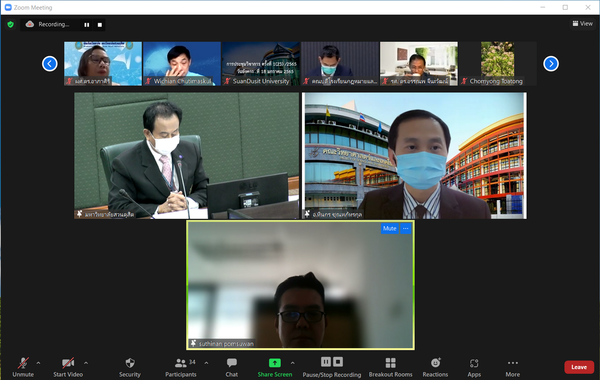Select Chomyong Toatong's video thumbnail
The width and height of the screenshot is (600, 380).
[x=497, y=64]
